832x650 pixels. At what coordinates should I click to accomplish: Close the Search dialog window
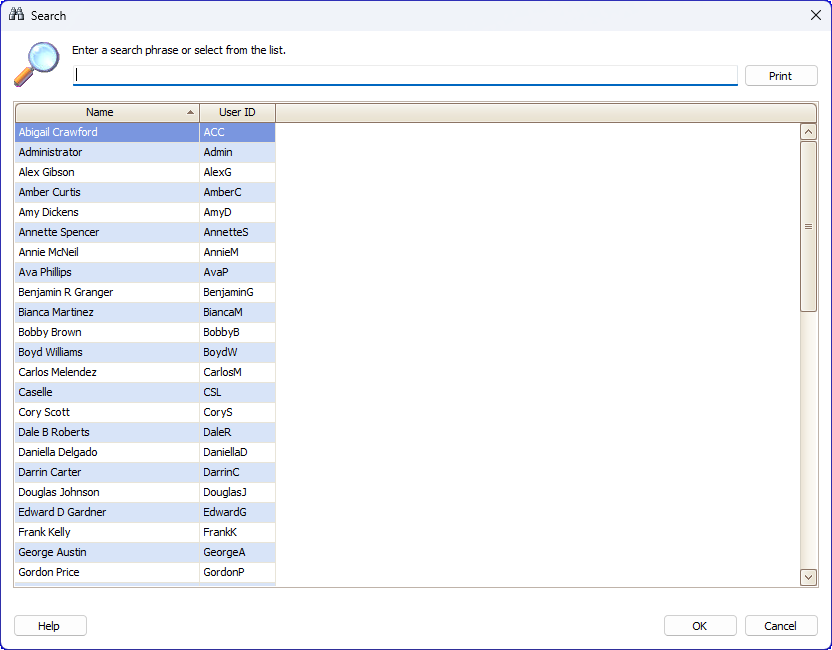coord(816,15)
